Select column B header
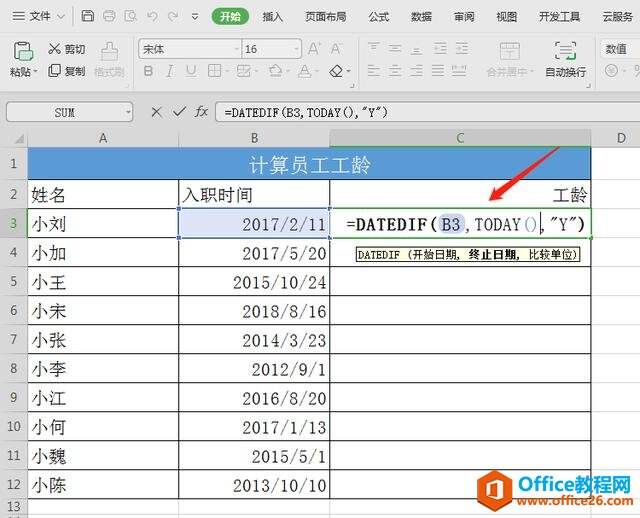 pos(254,138)
